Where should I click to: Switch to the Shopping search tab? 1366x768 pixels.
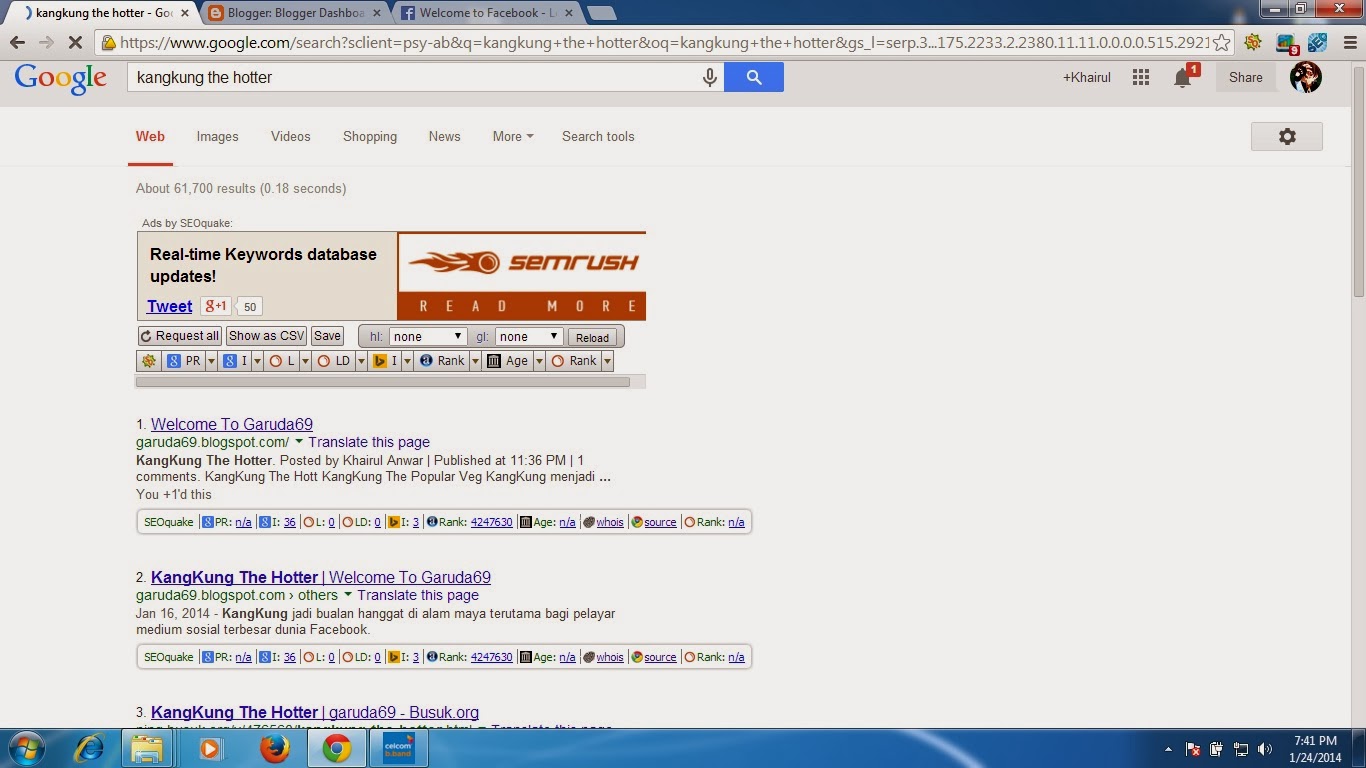(370, 137)
